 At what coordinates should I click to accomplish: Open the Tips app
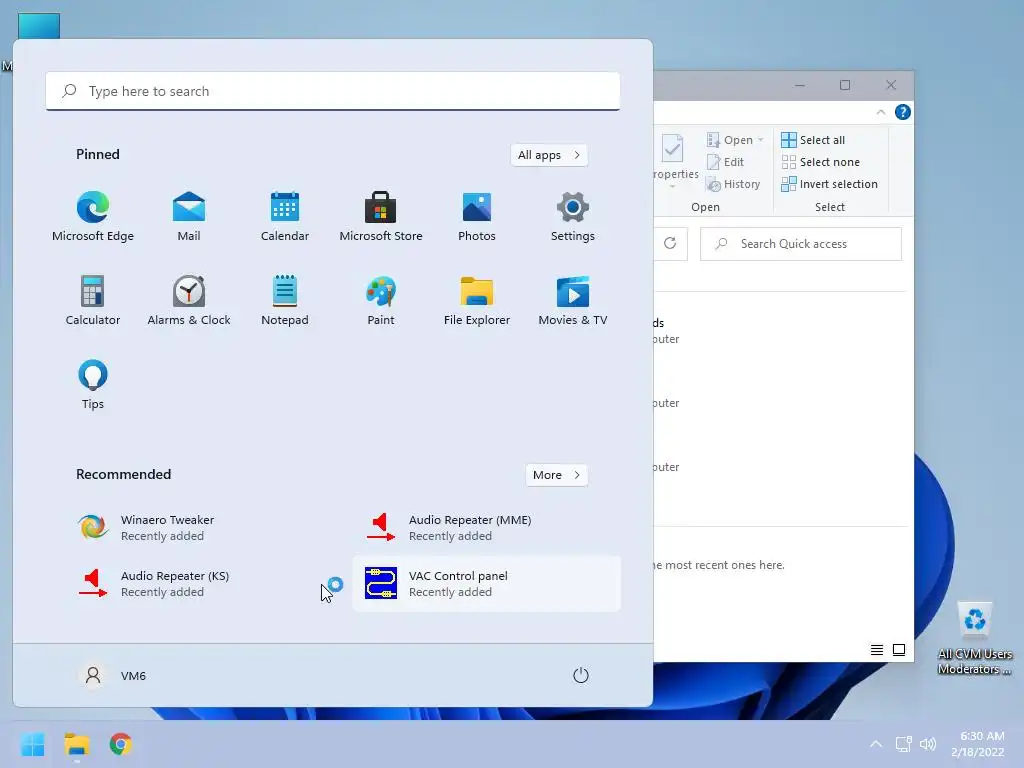point(93,385)
